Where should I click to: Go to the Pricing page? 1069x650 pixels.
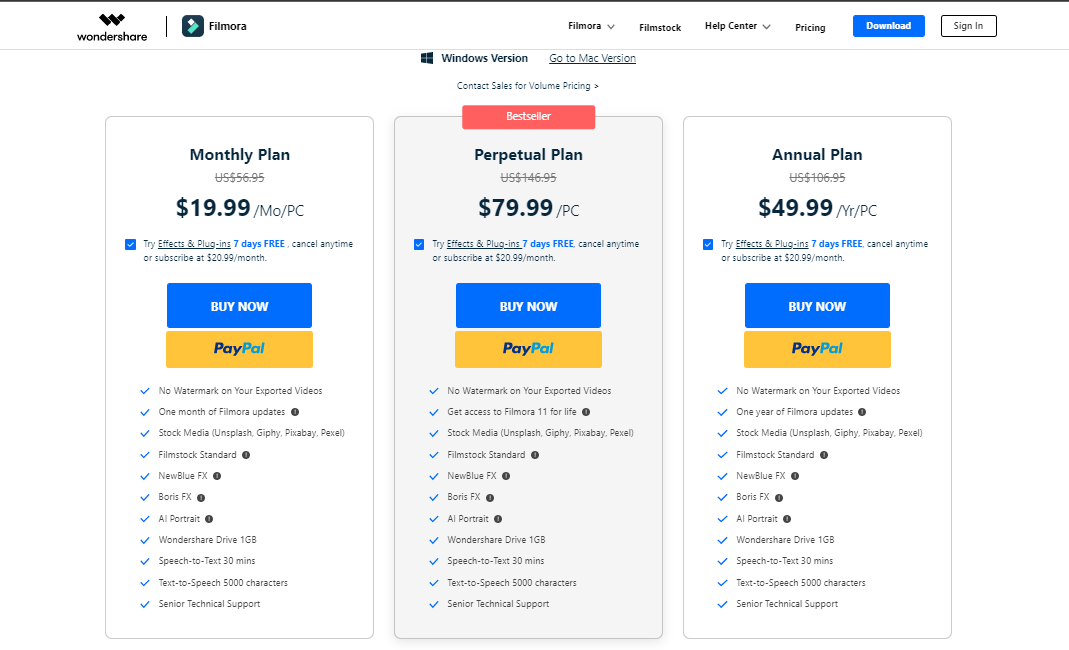(810, 27)
